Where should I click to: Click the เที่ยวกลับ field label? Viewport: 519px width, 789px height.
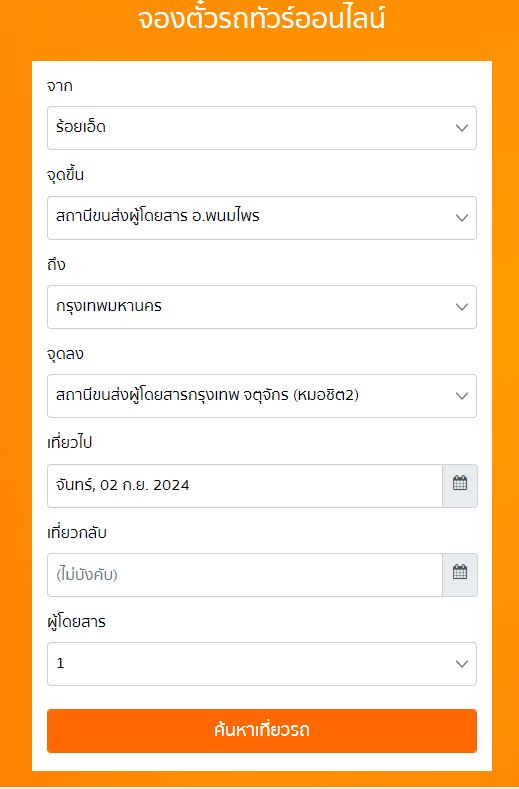(77, 532)
